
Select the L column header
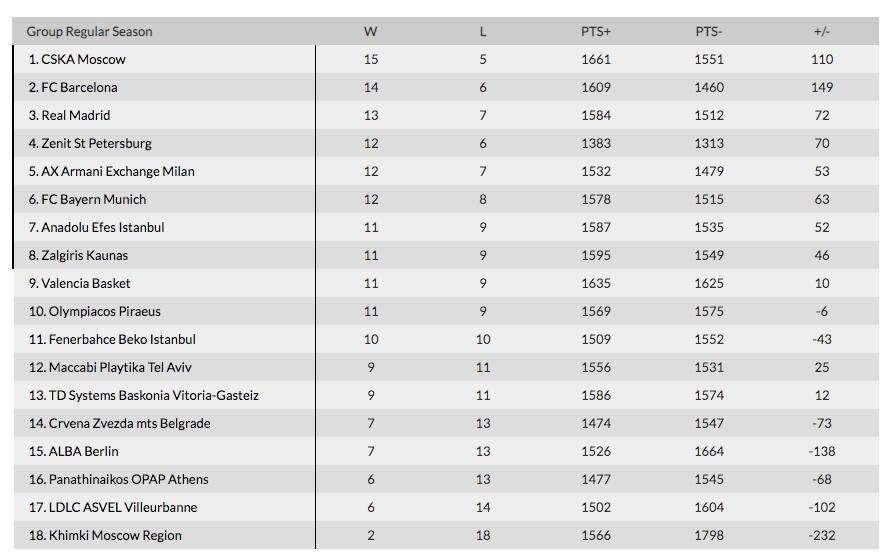[483, 31]
